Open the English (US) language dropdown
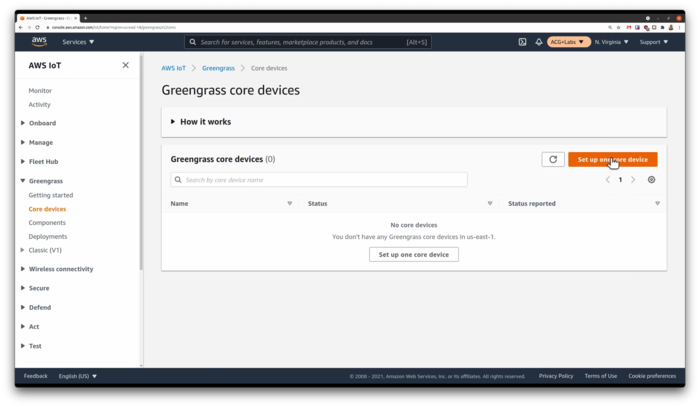The width and height of the screenshot is (700, 407). pyautogui.click(x=78, y=376)
